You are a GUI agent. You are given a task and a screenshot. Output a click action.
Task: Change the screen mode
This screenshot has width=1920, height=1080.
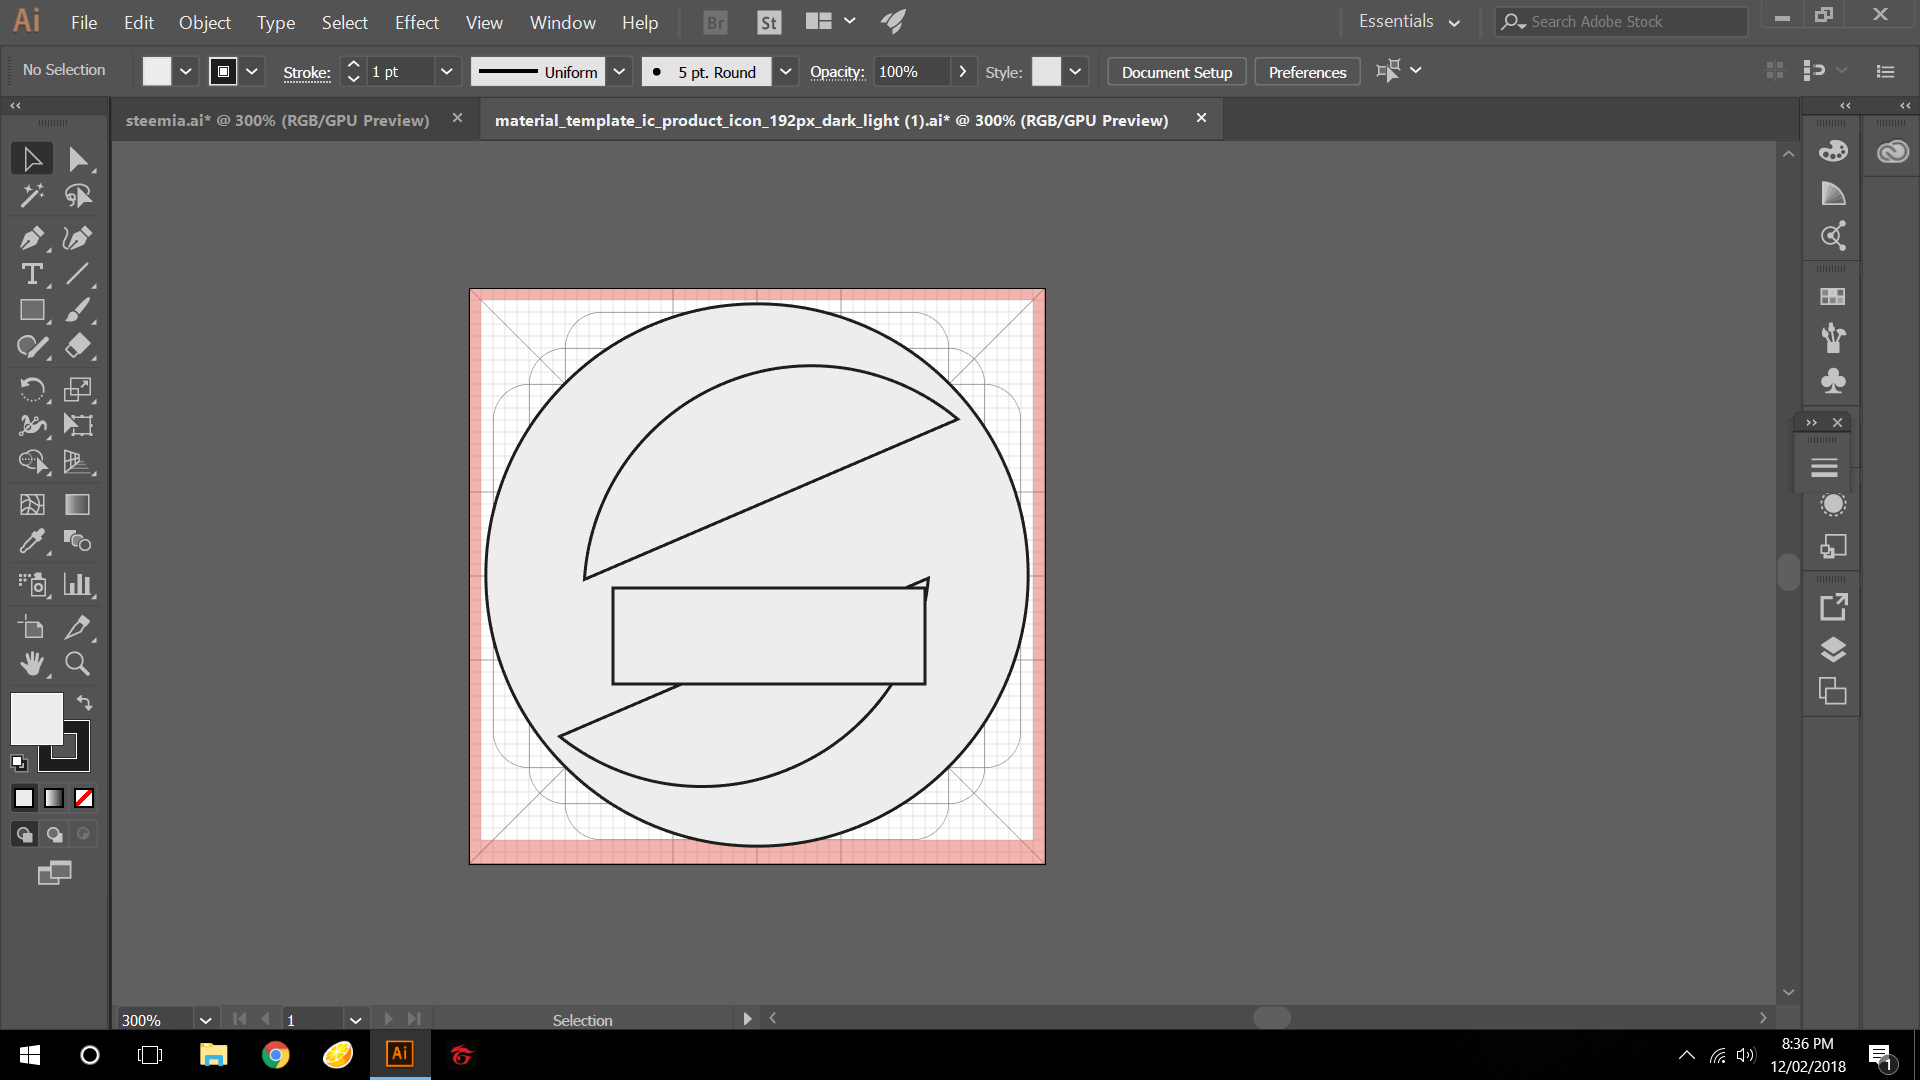coord(55,873)
